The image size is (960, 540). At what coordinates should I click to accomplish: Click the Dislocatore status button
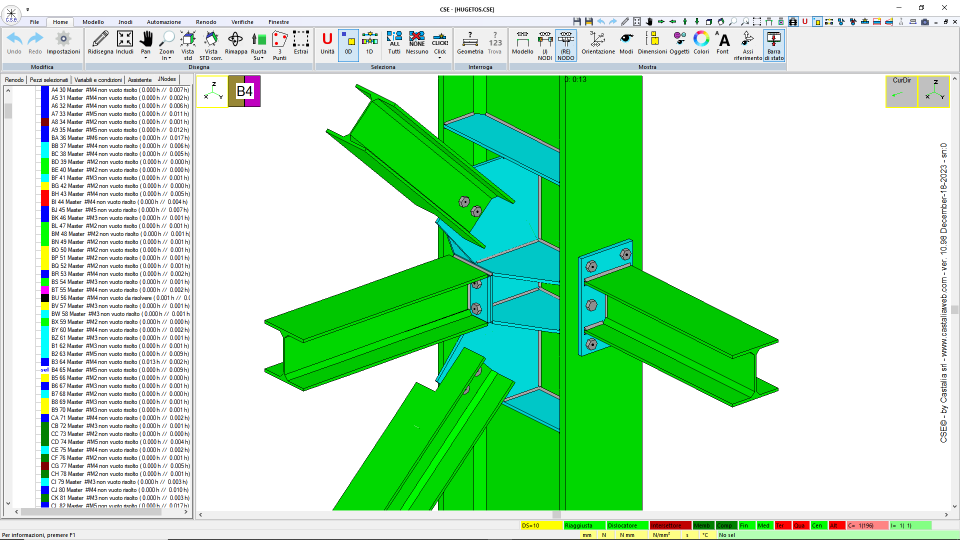pyautogui.click(x=627, y=525)
